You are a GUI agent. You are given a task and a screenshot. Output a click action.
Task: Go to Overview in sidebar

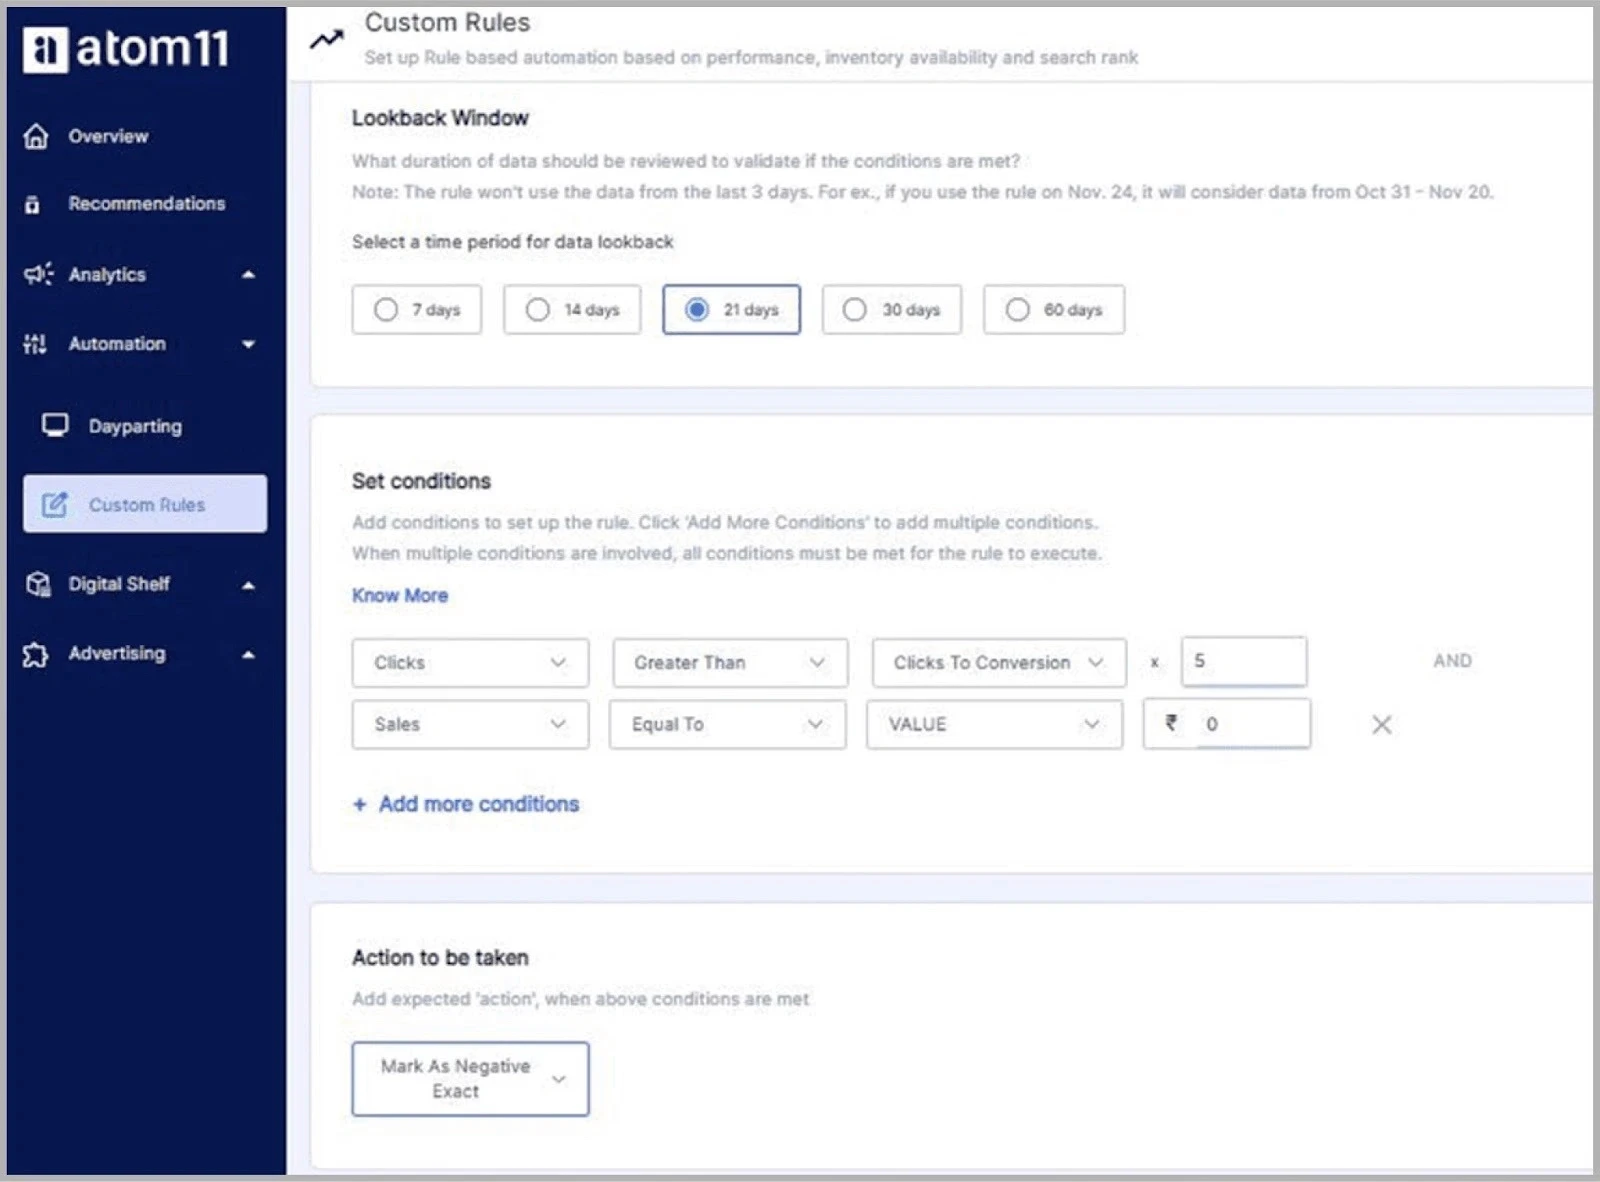tap(108, 136)
